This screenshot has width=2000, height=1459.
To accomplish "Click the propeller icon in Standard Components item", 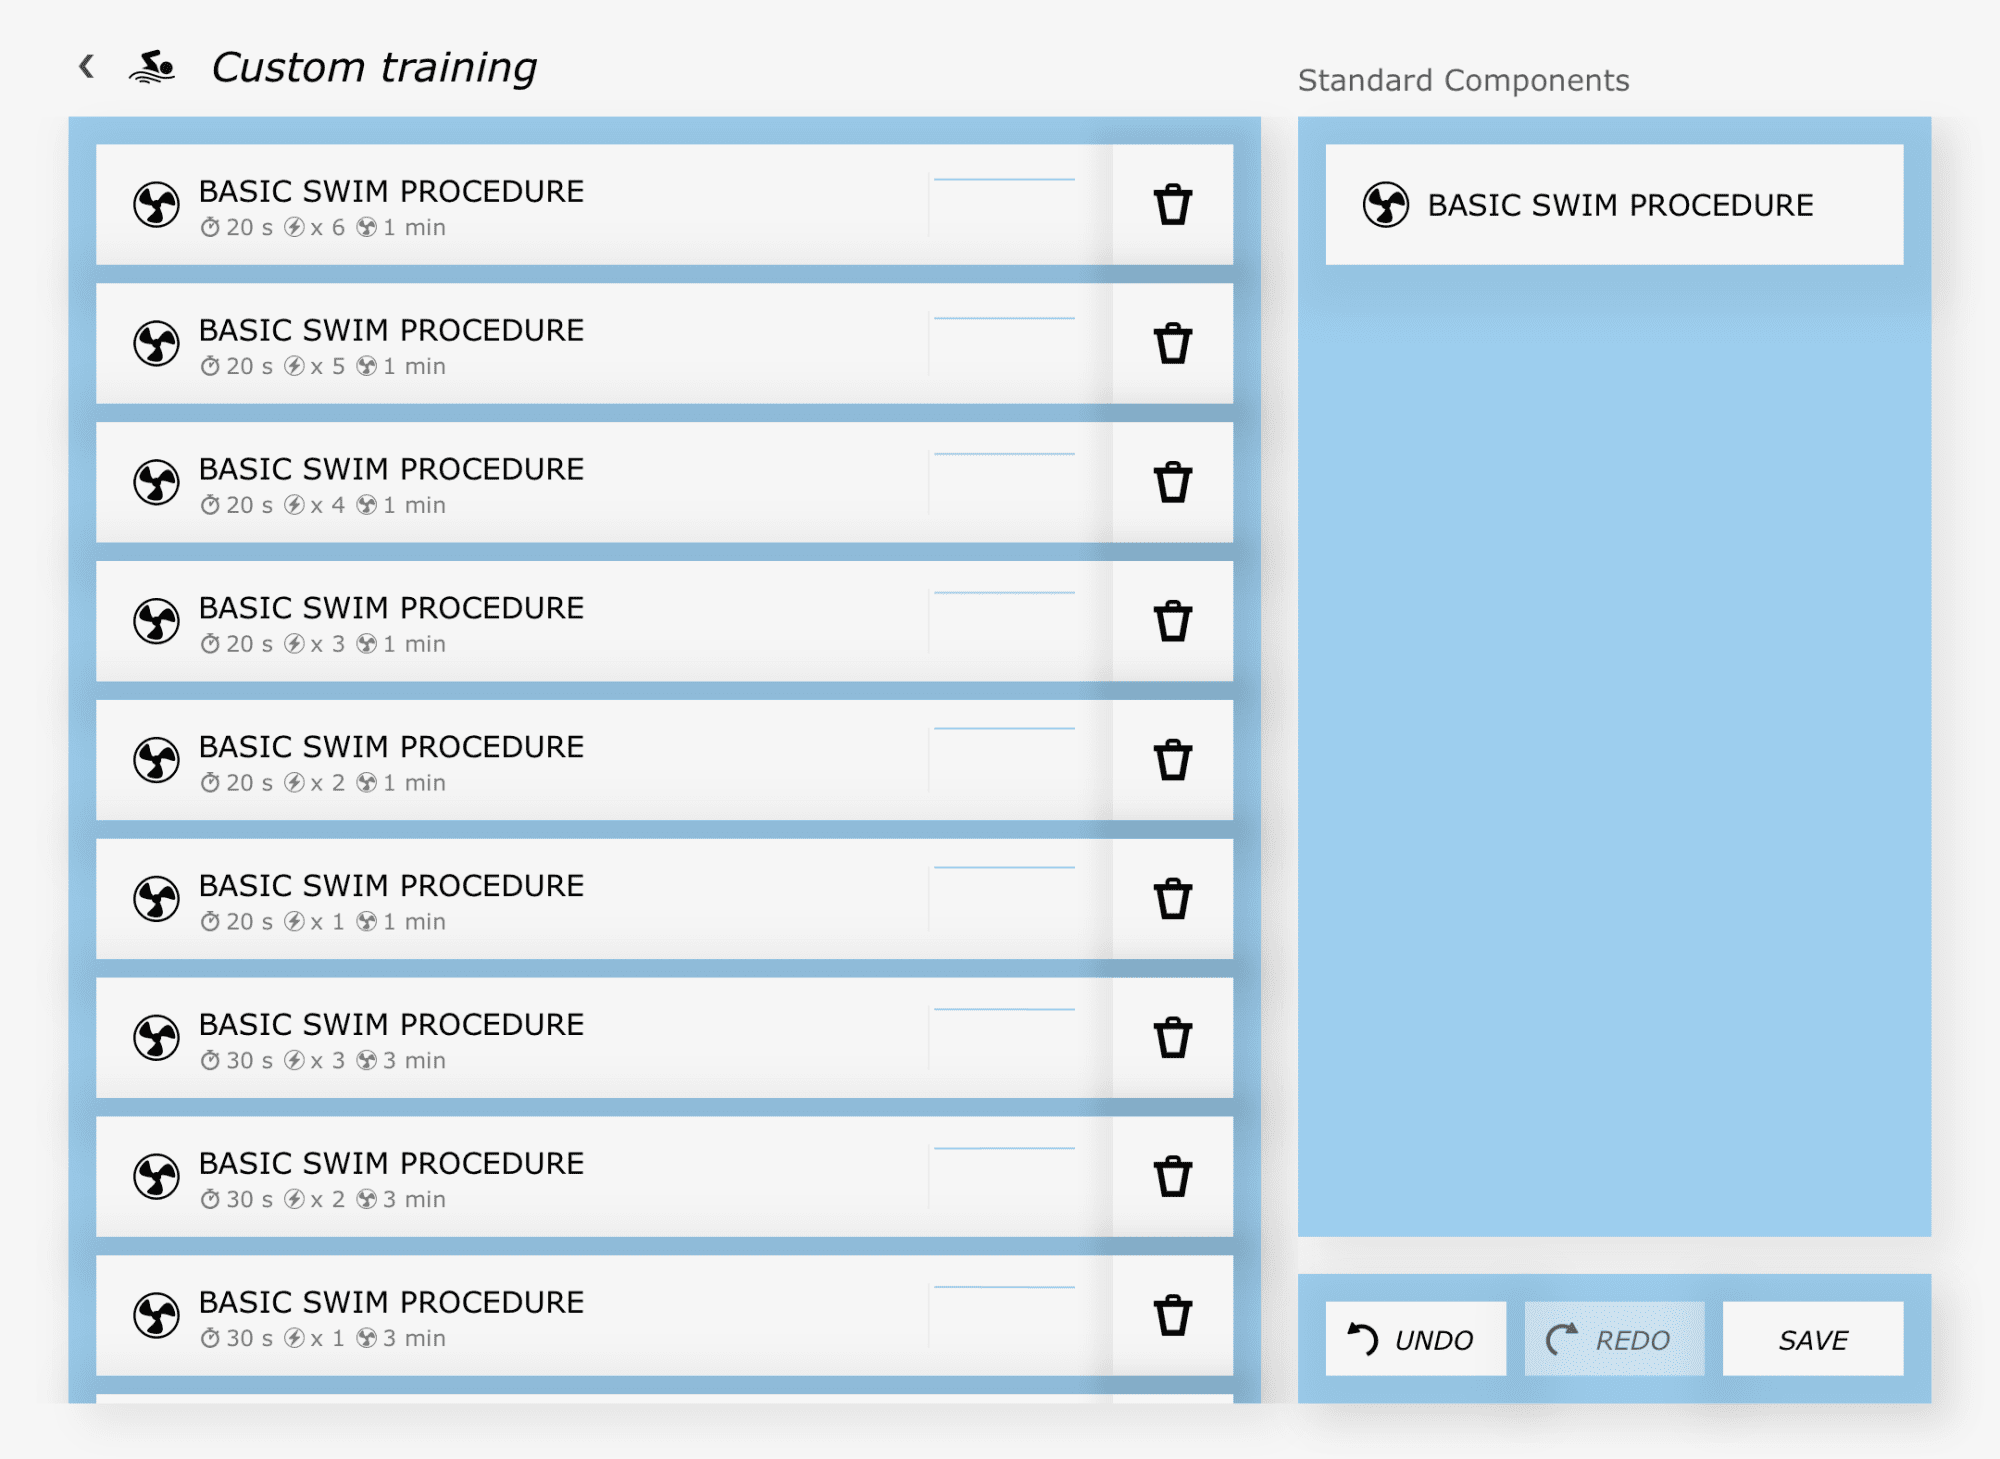I will coord(1388,205).
